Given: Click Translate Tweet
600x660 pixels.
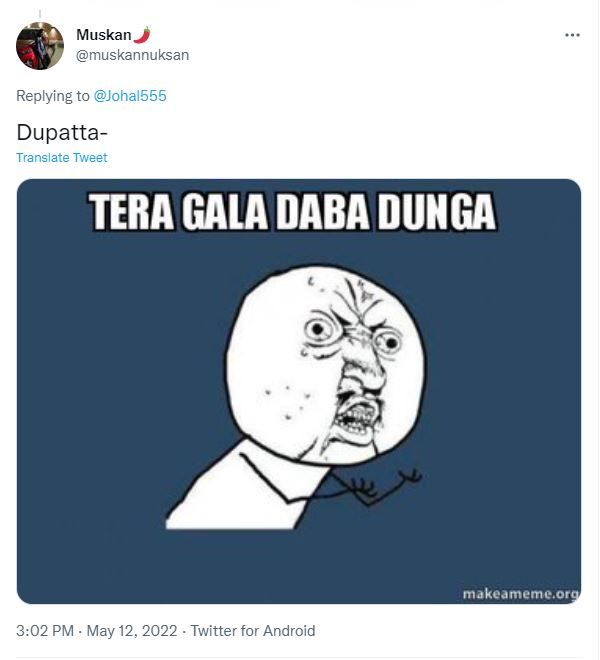Looking at the screenshot, I should coord(61,157).
